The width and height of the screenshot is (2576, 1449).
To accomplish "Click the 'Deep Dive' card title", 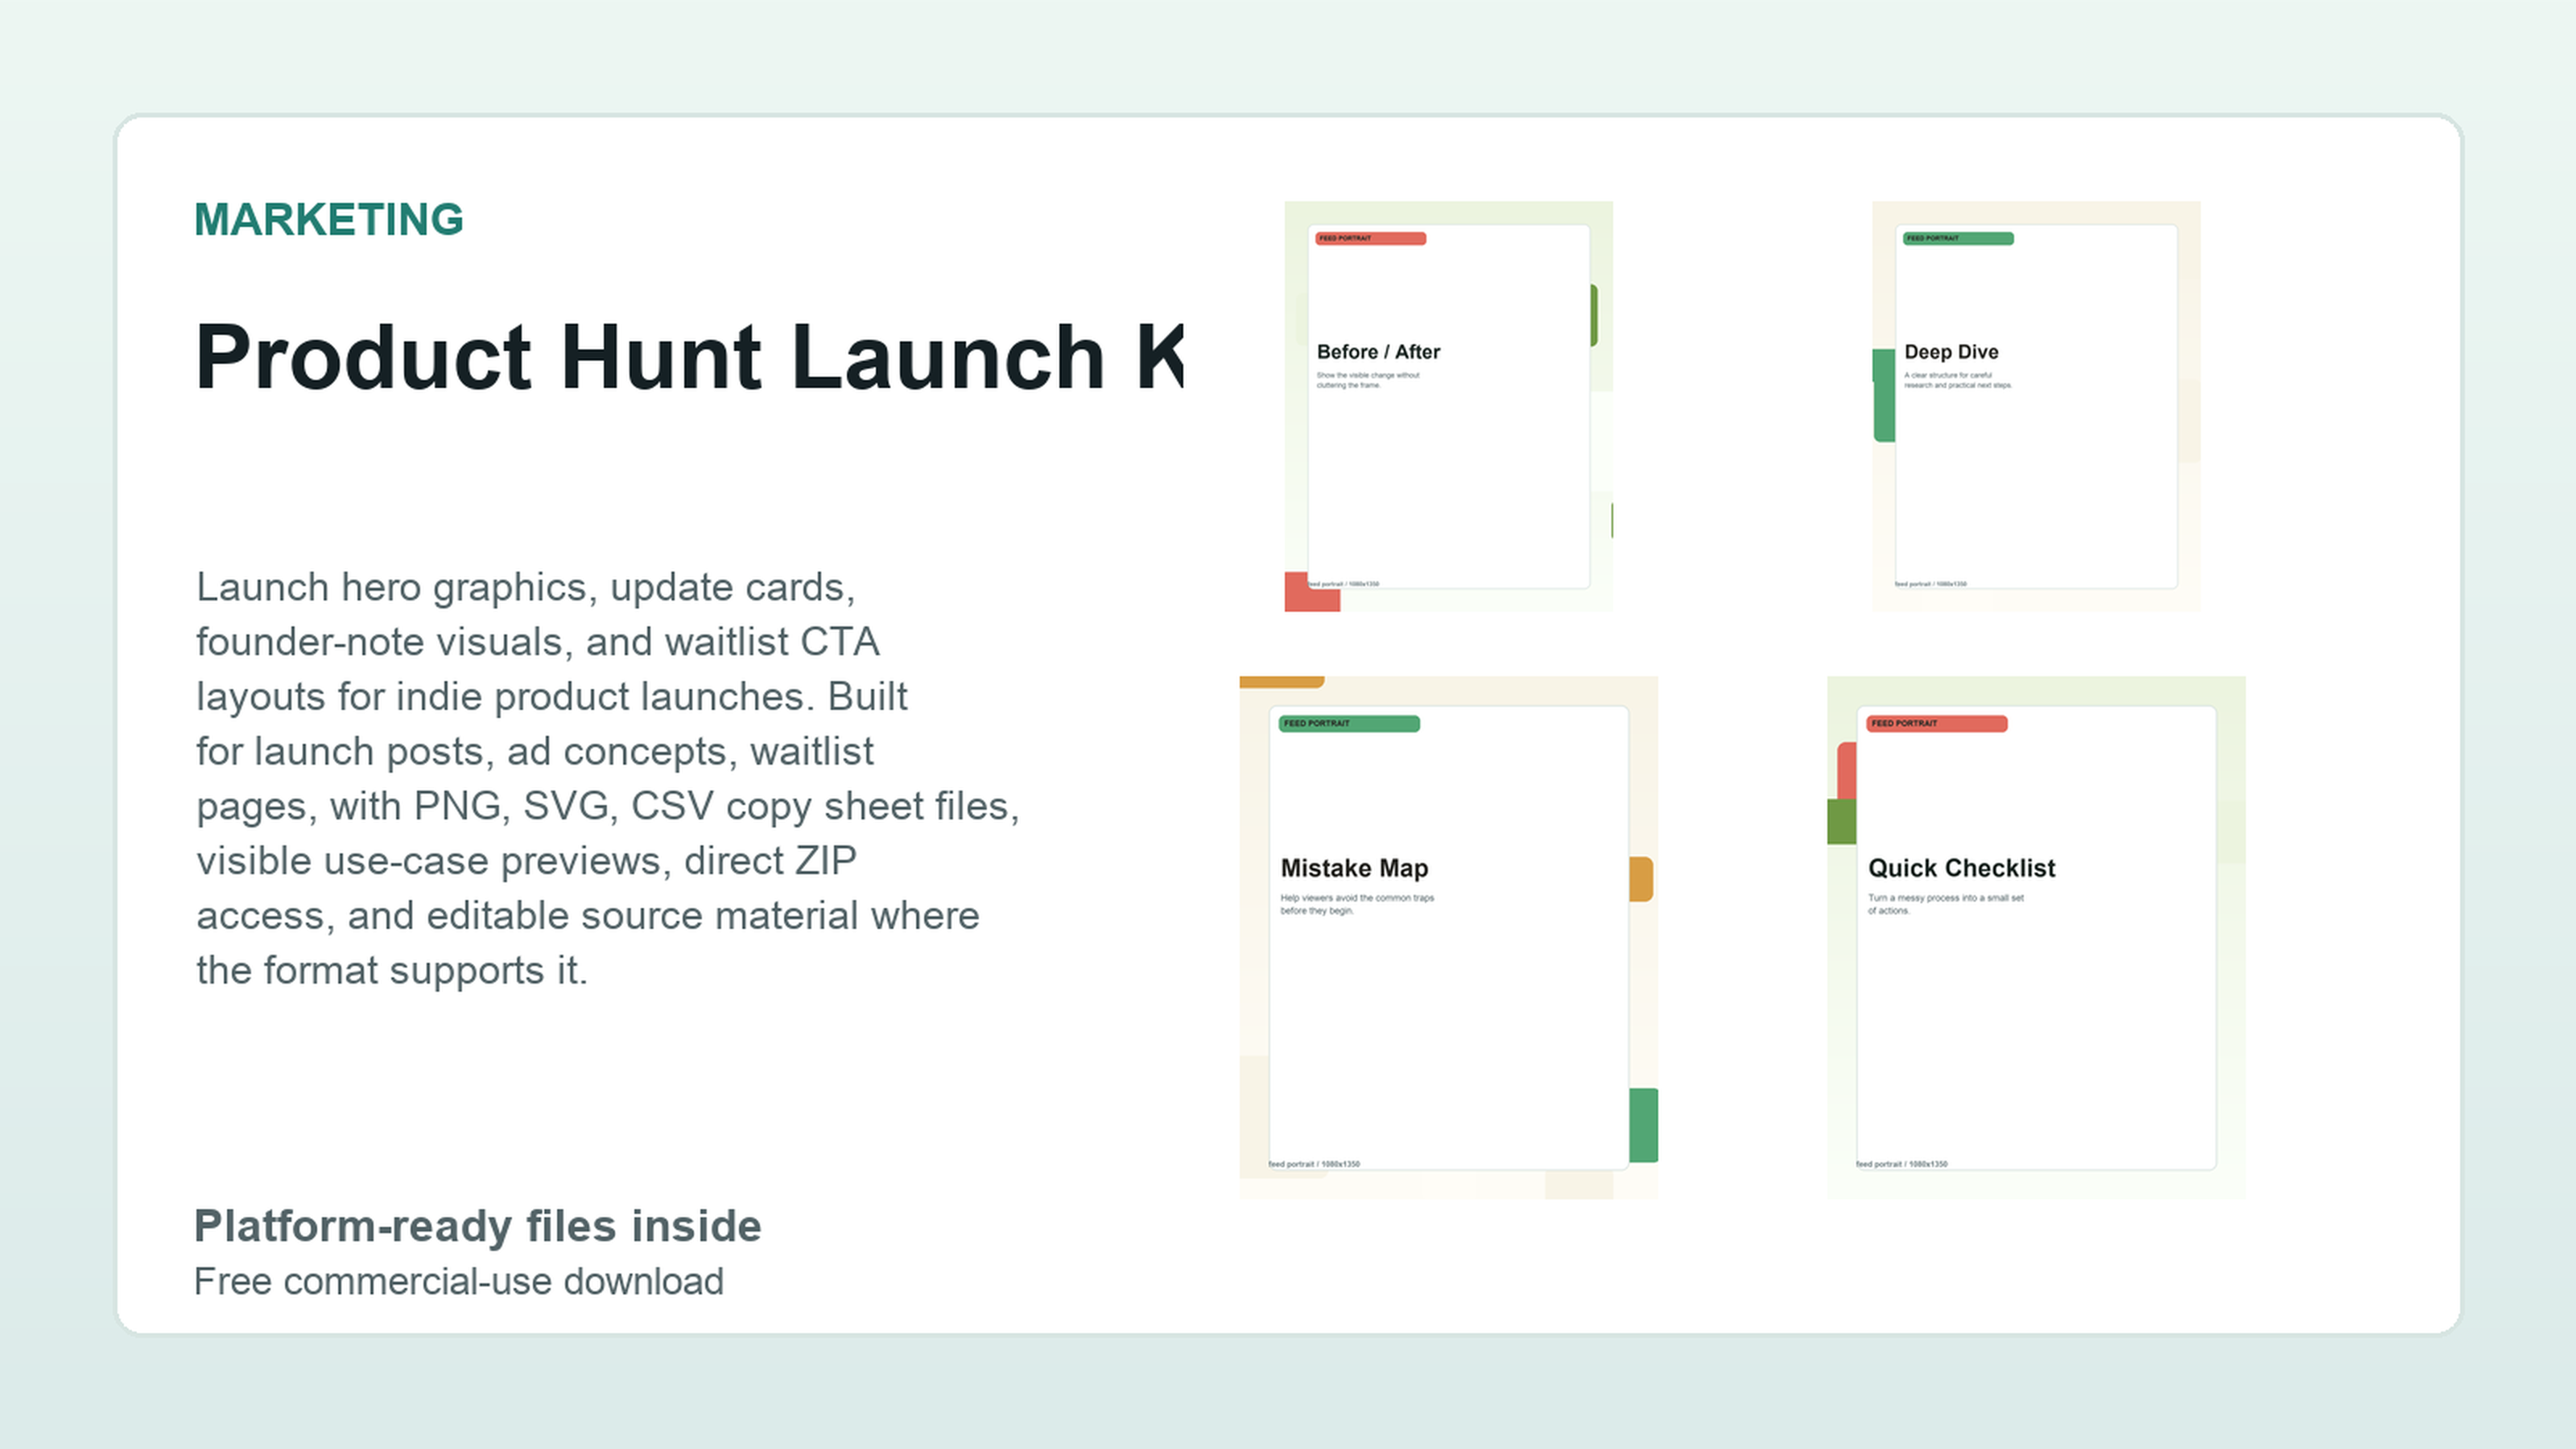I will click(1951, 352).
